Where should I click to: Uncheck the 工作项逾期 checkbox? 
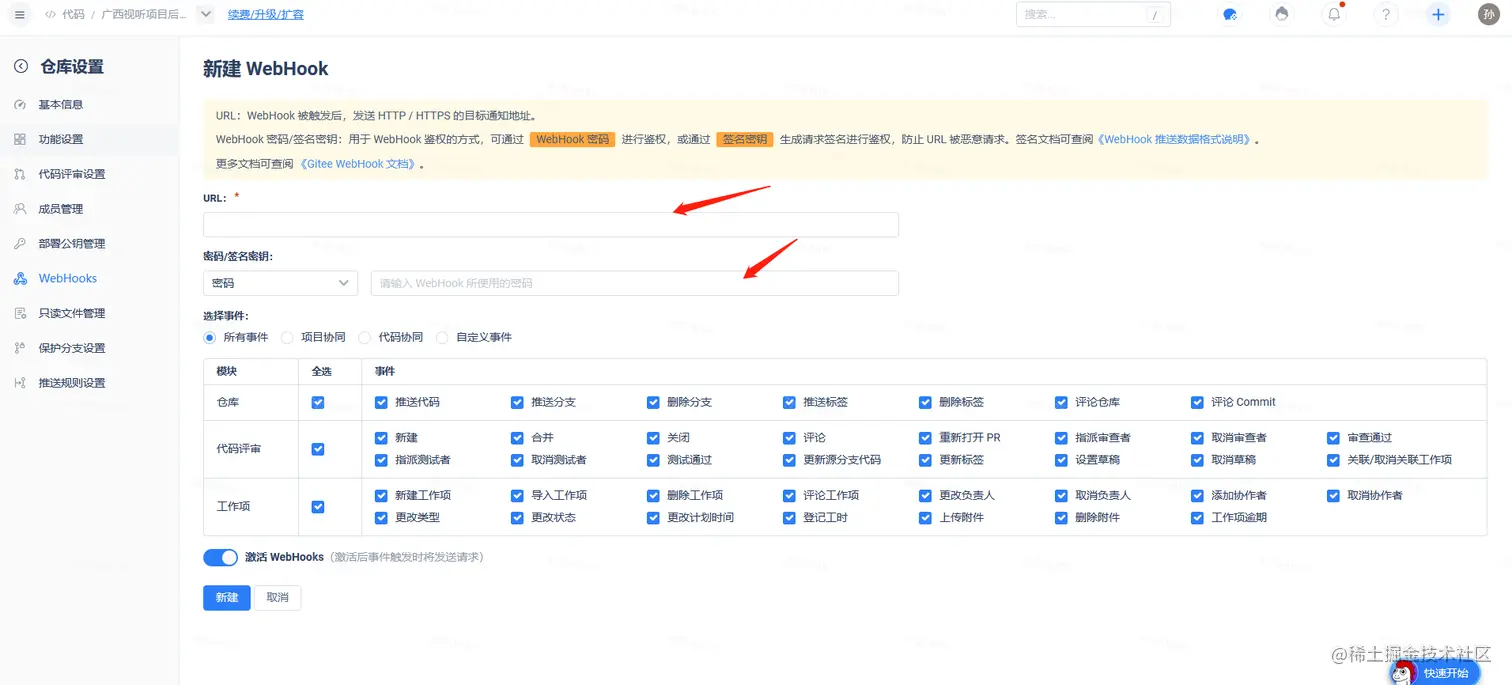(1197, 518)
